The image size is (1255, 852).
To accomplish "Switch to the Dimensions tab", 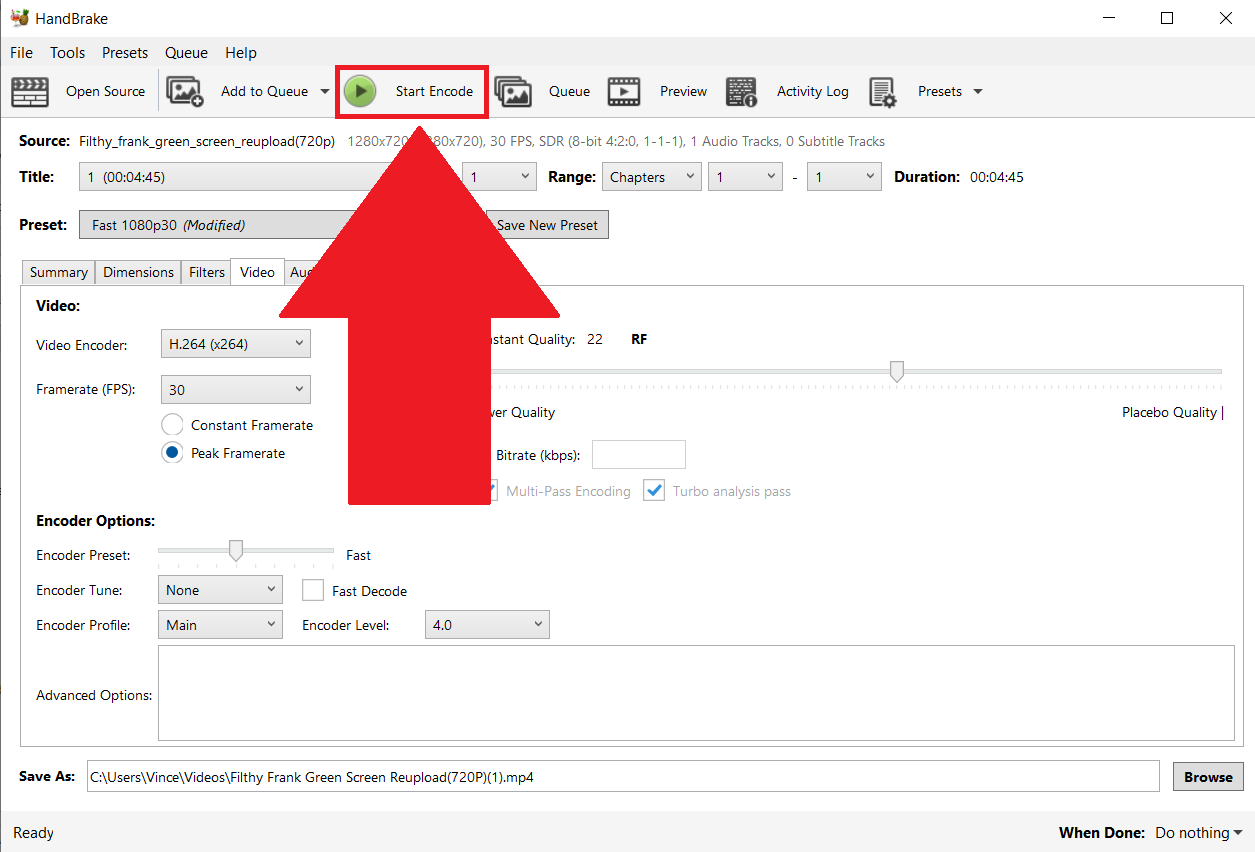I will tap(137, 271).
